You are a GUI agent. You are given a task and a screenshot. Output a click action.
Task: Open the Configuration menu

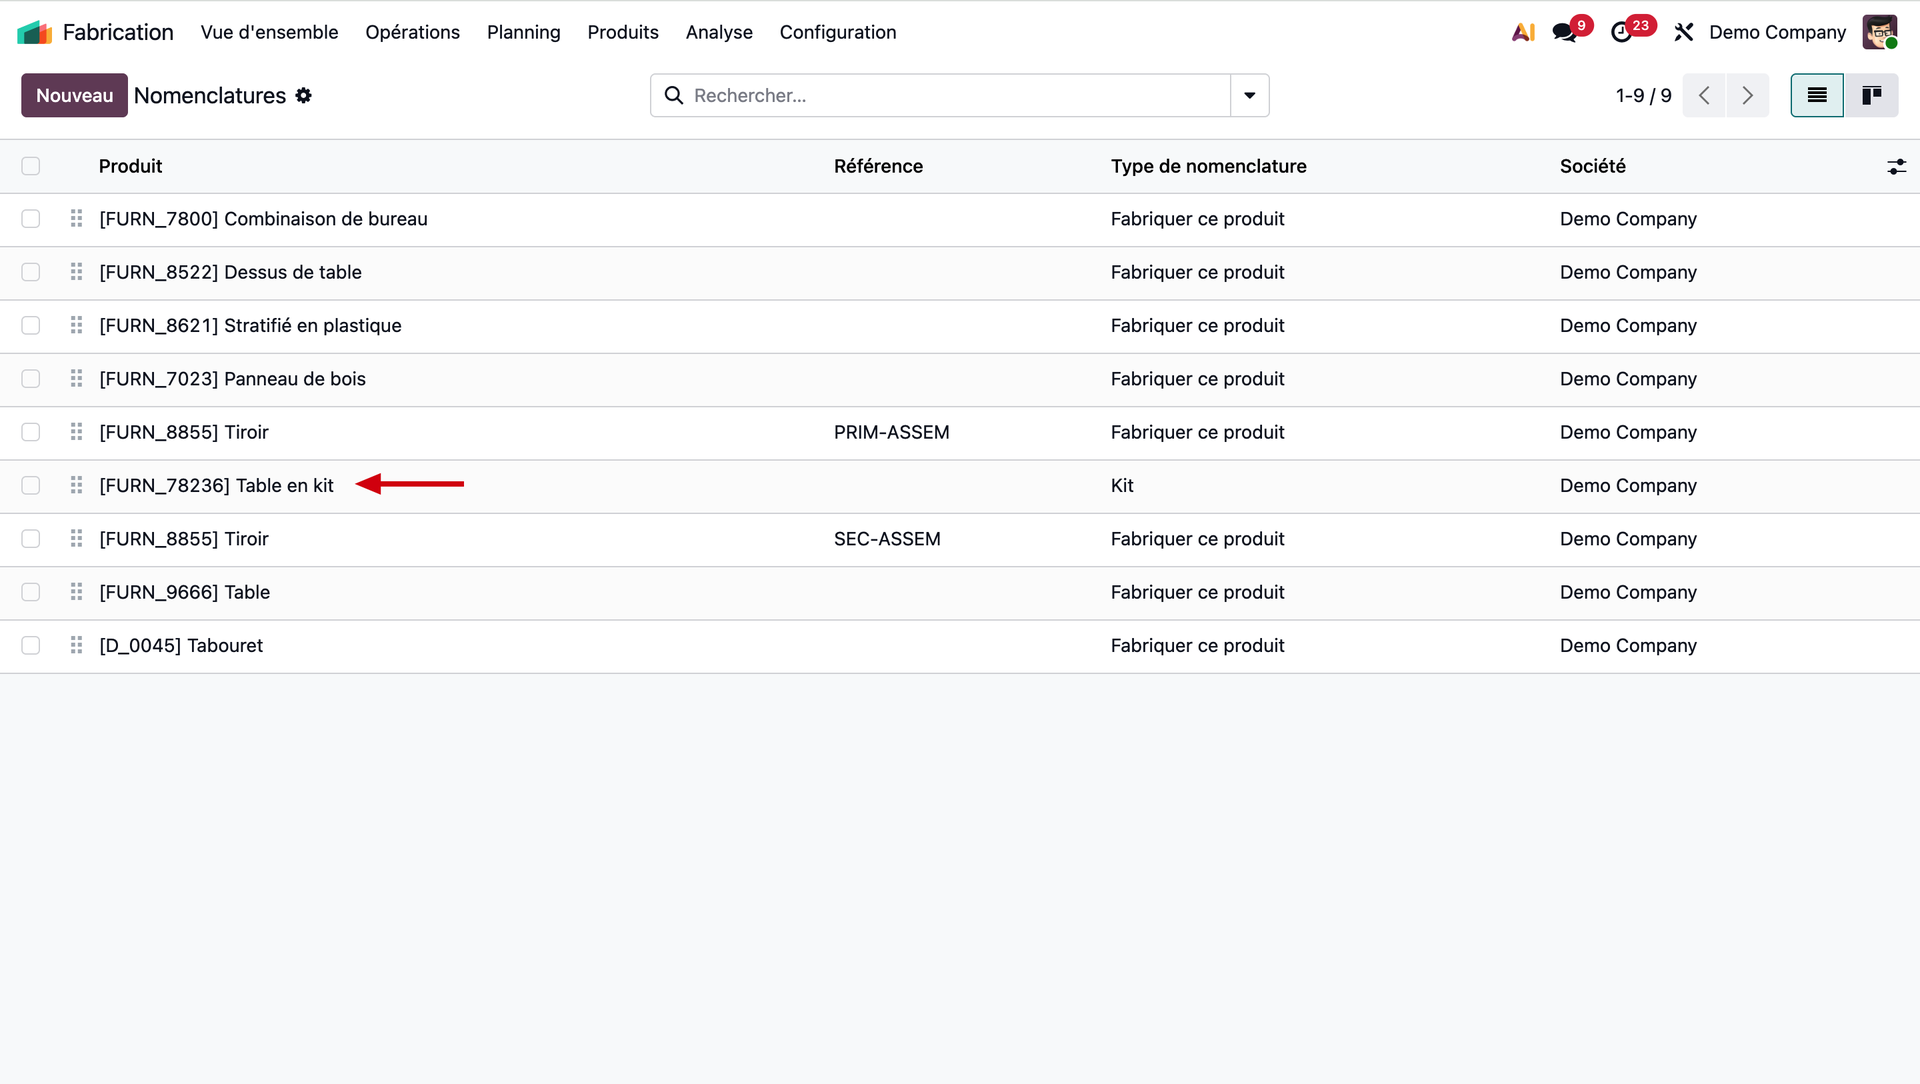click(837, 32)
